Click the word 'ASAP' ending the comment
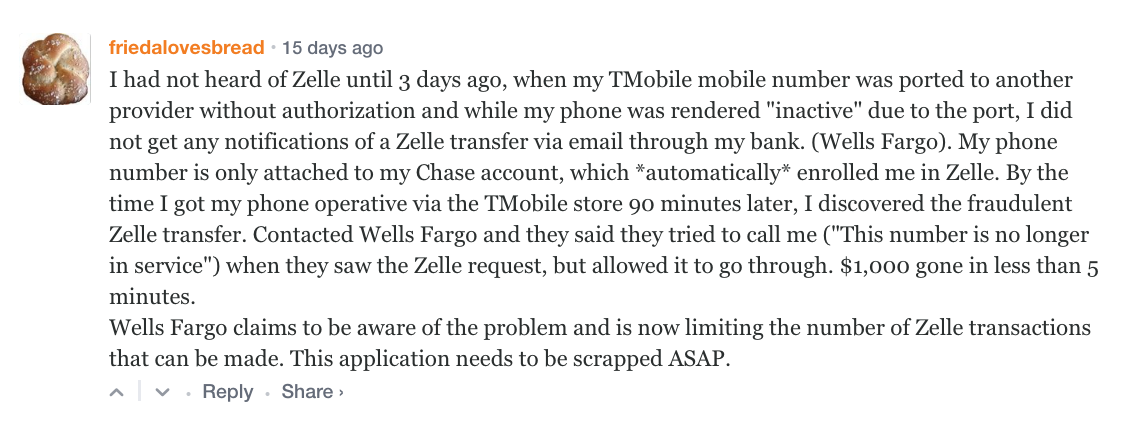1123x428 pixels. coord(698,359)
